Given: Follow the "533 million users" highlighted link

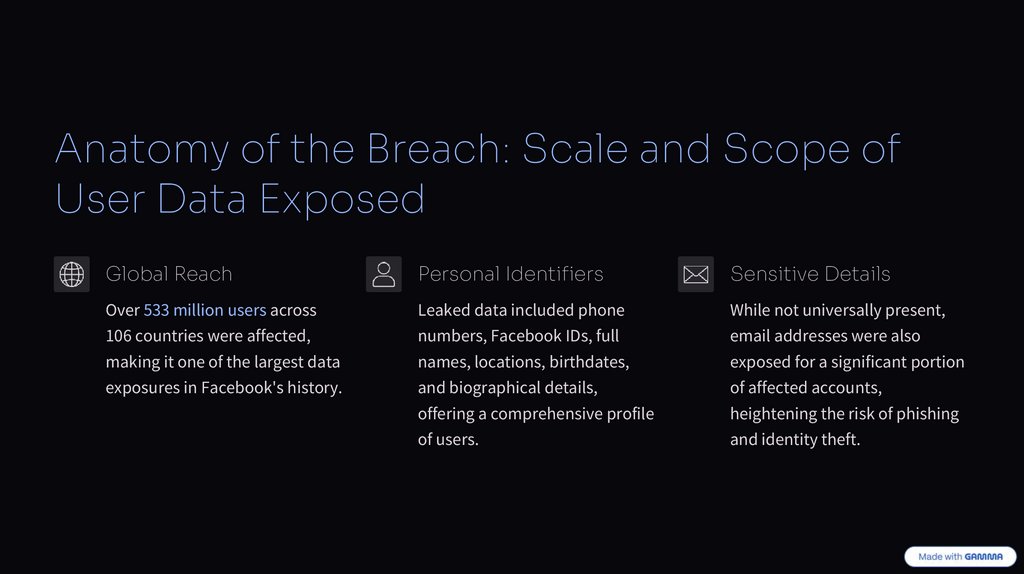Looking at the screenshot, I should click(205, 310).
